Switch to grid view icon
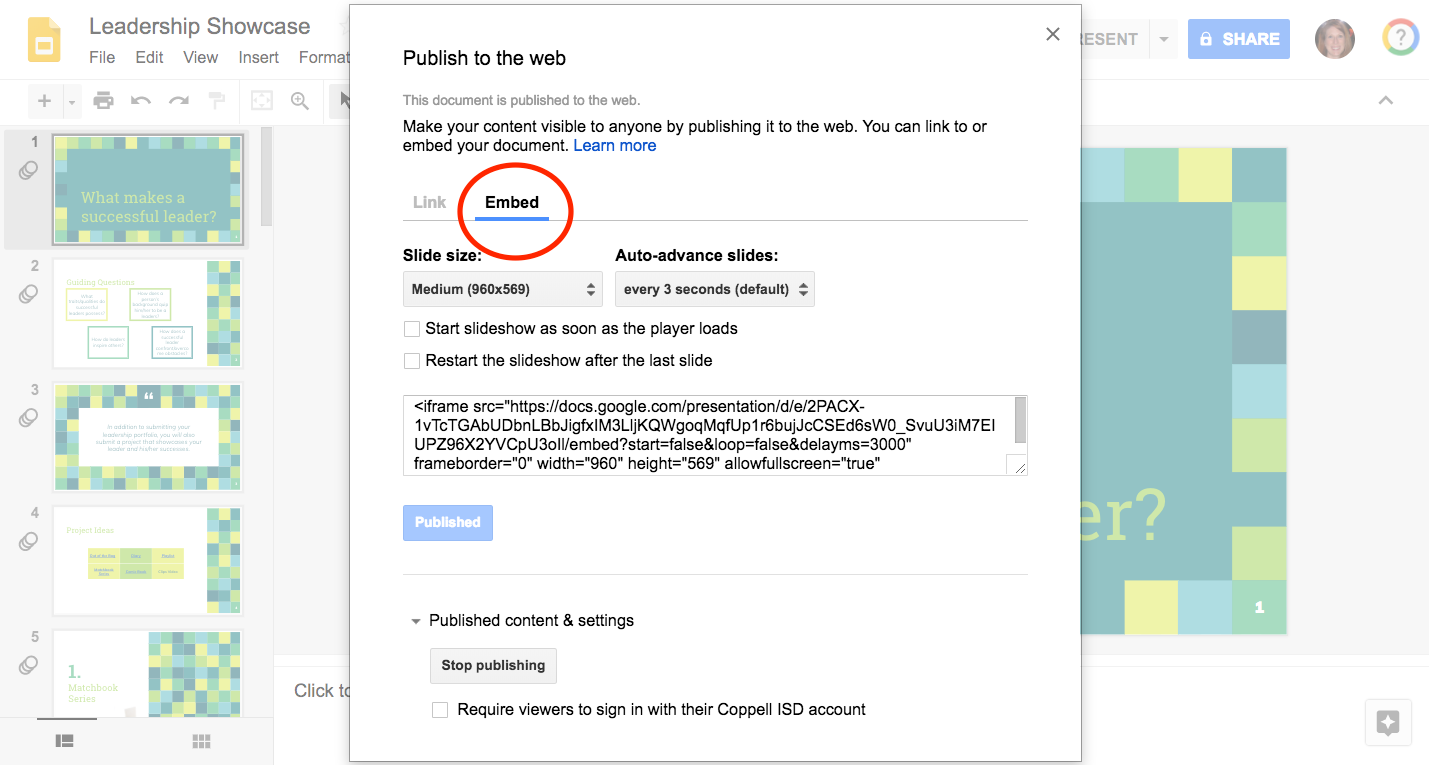Image resolution: width=1429 pixels, height=765 pixels. (201, 741)
